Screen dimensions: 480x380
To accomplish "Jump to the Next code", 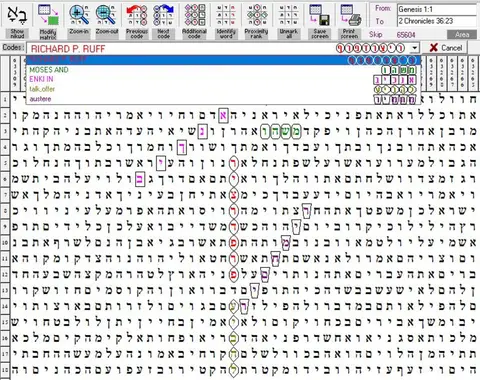I will click(163, 21).
